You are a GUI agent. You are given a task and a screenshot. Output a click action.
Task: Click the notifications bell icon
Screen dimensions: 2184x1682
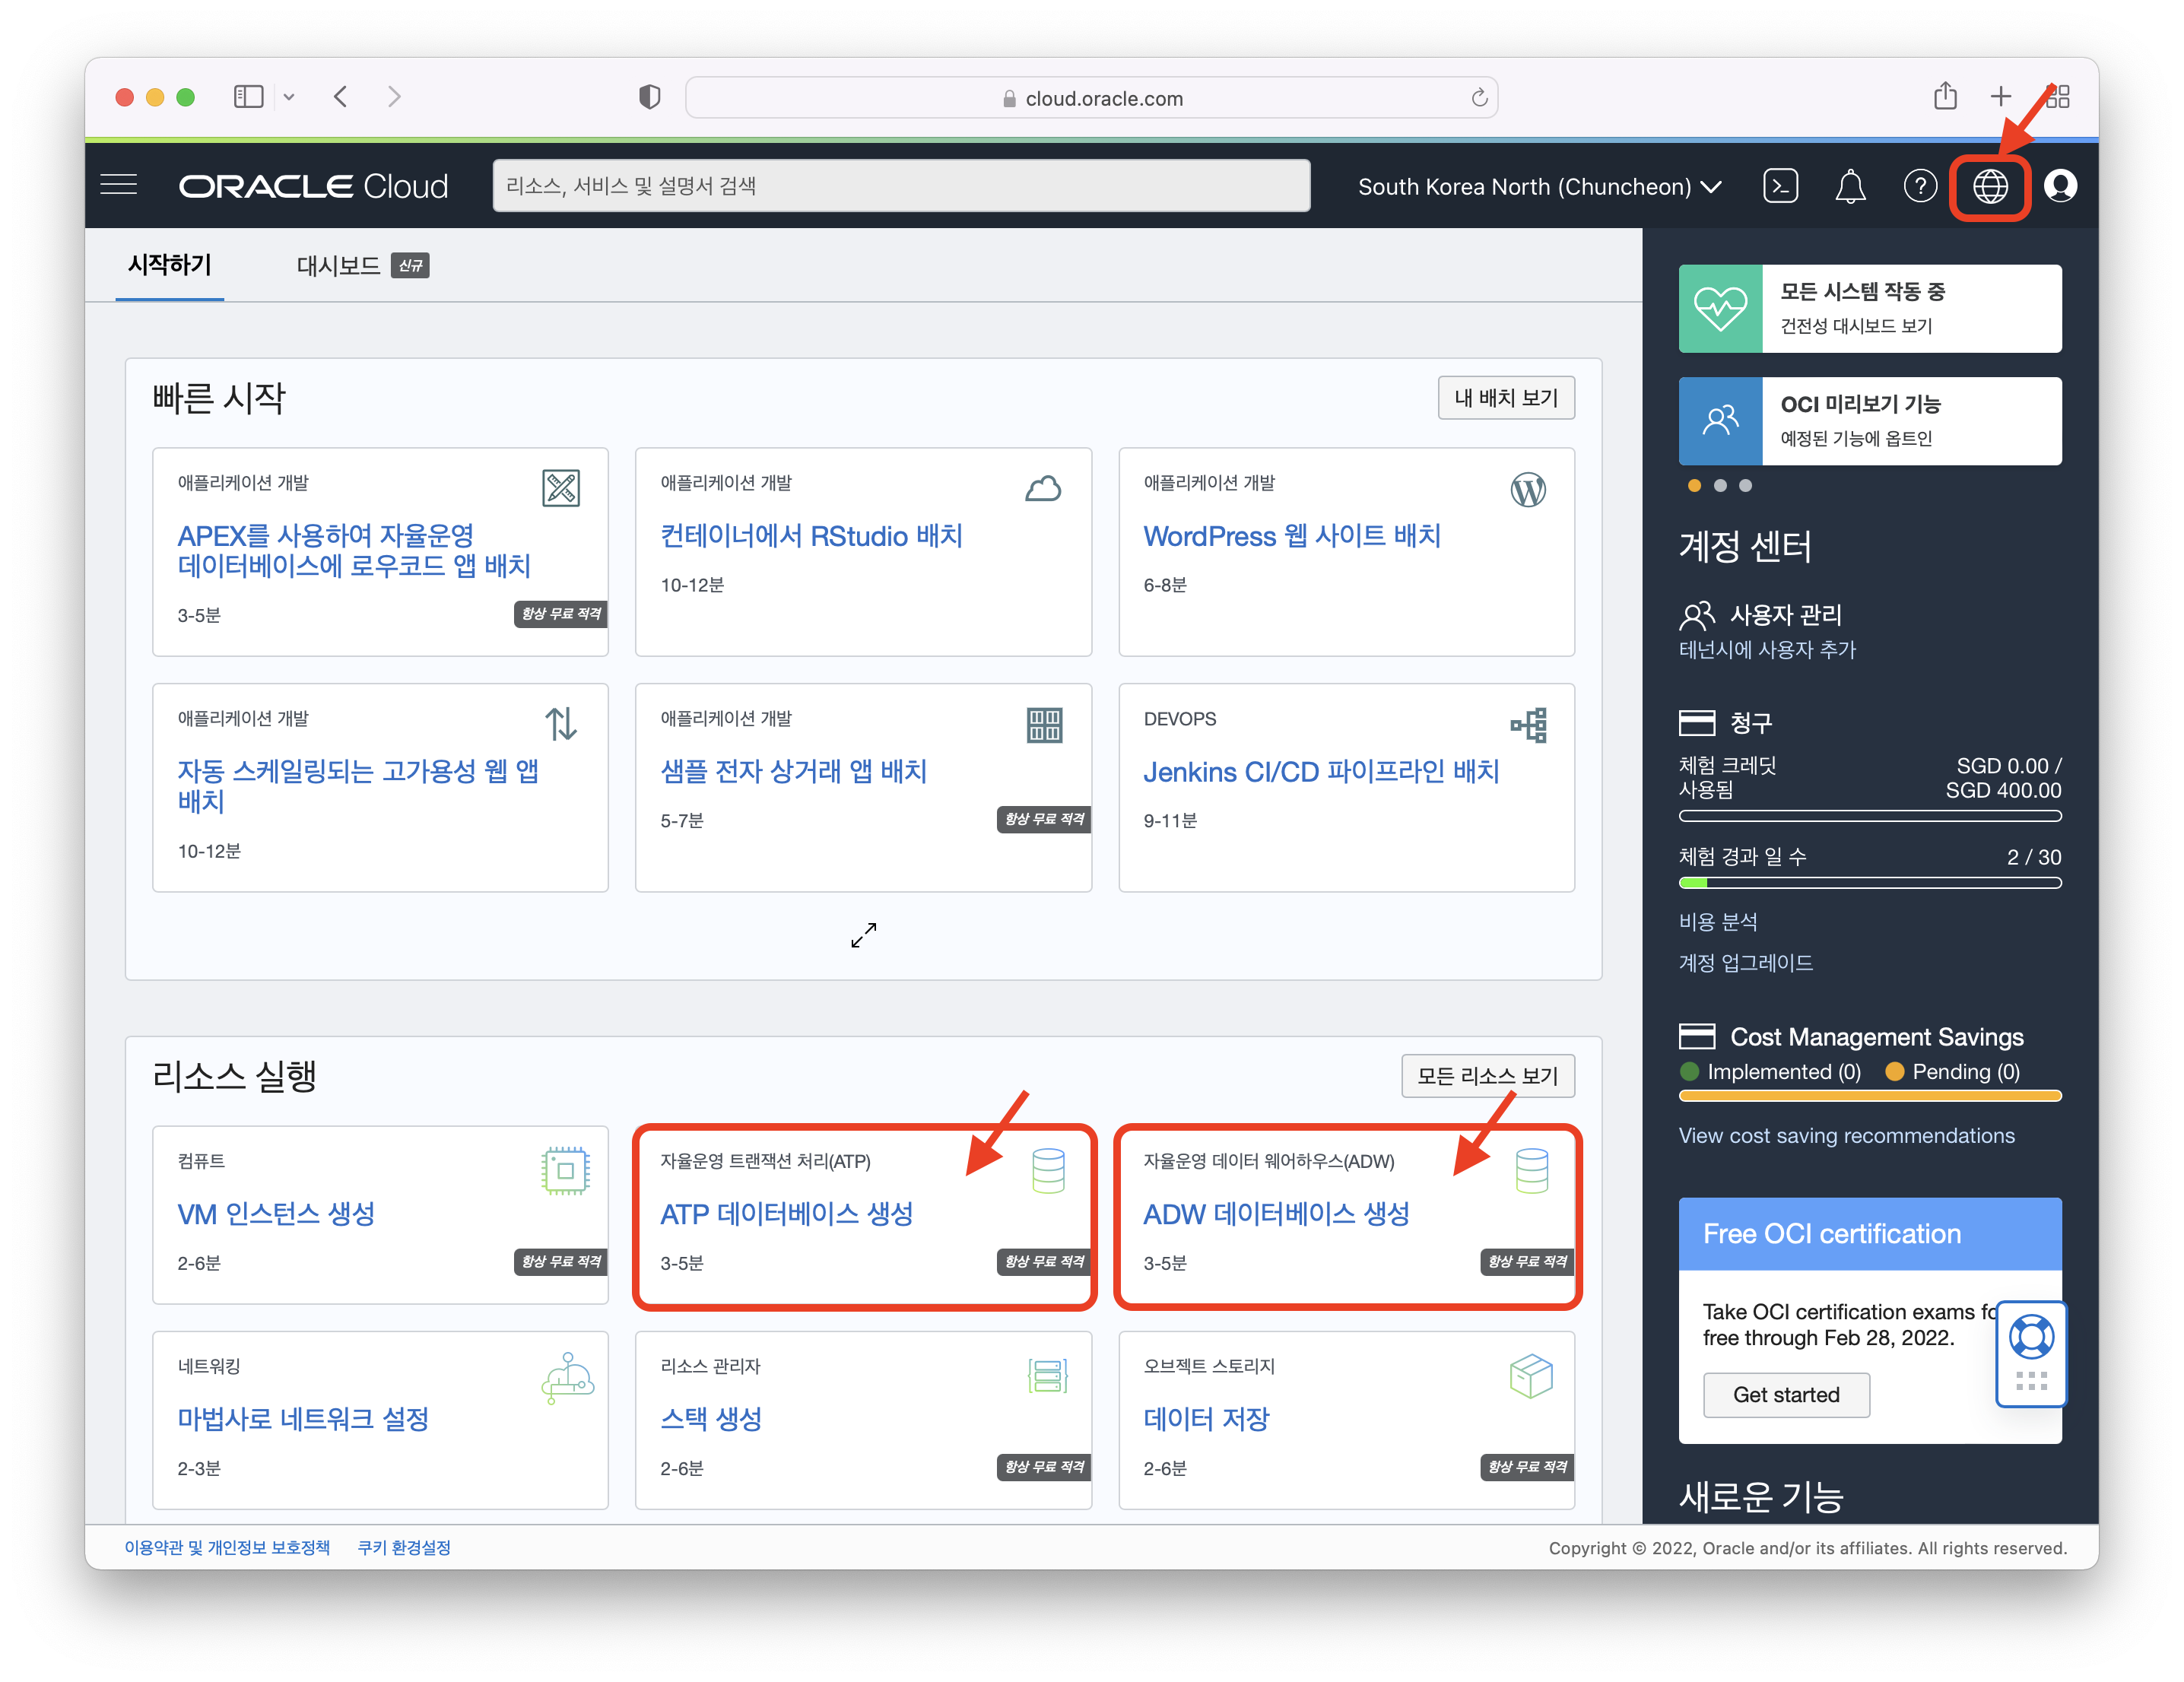point(1850,186)
